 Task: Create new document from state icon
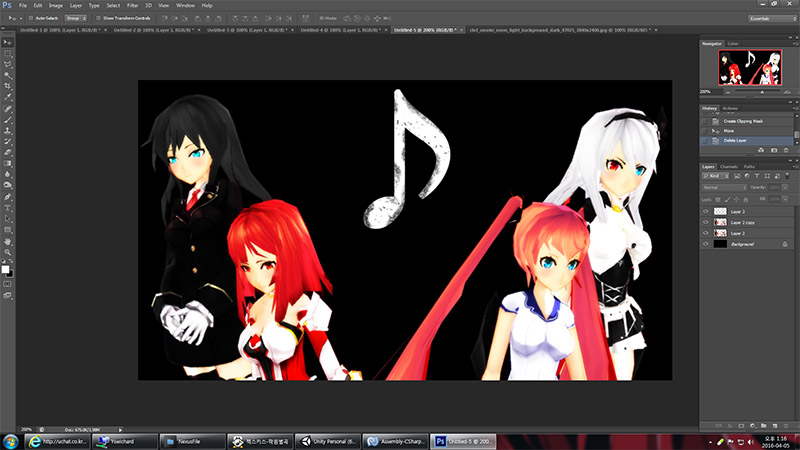click(x=761, y=150)
